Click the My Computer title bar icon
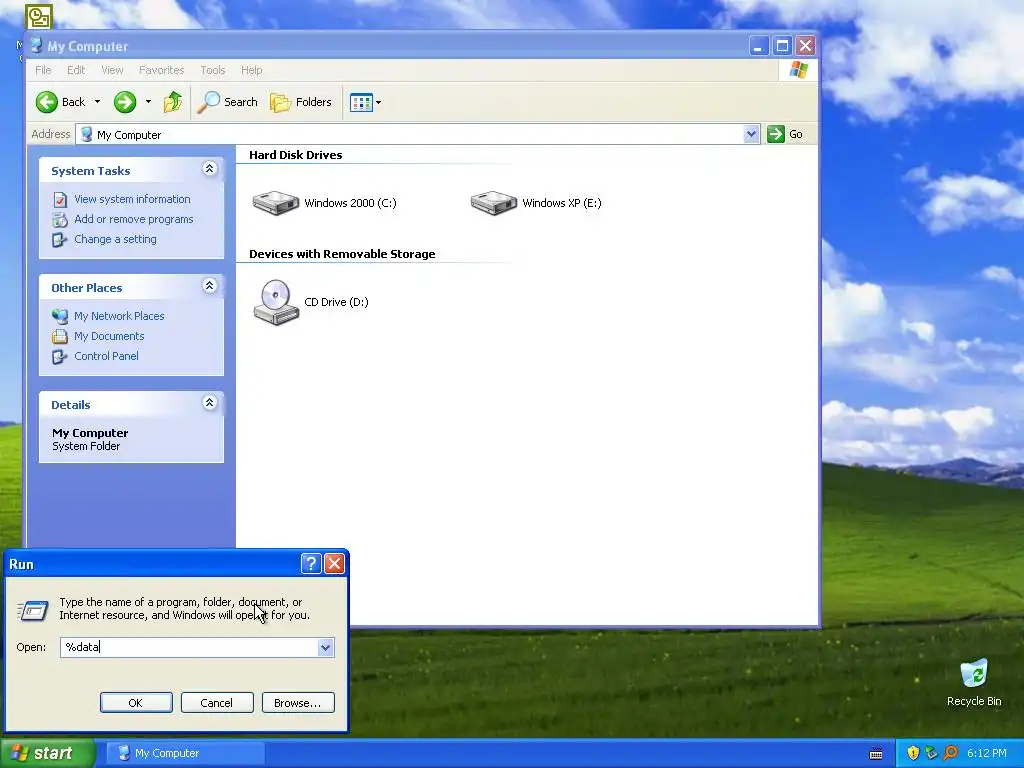 click(x=37, y=46)
